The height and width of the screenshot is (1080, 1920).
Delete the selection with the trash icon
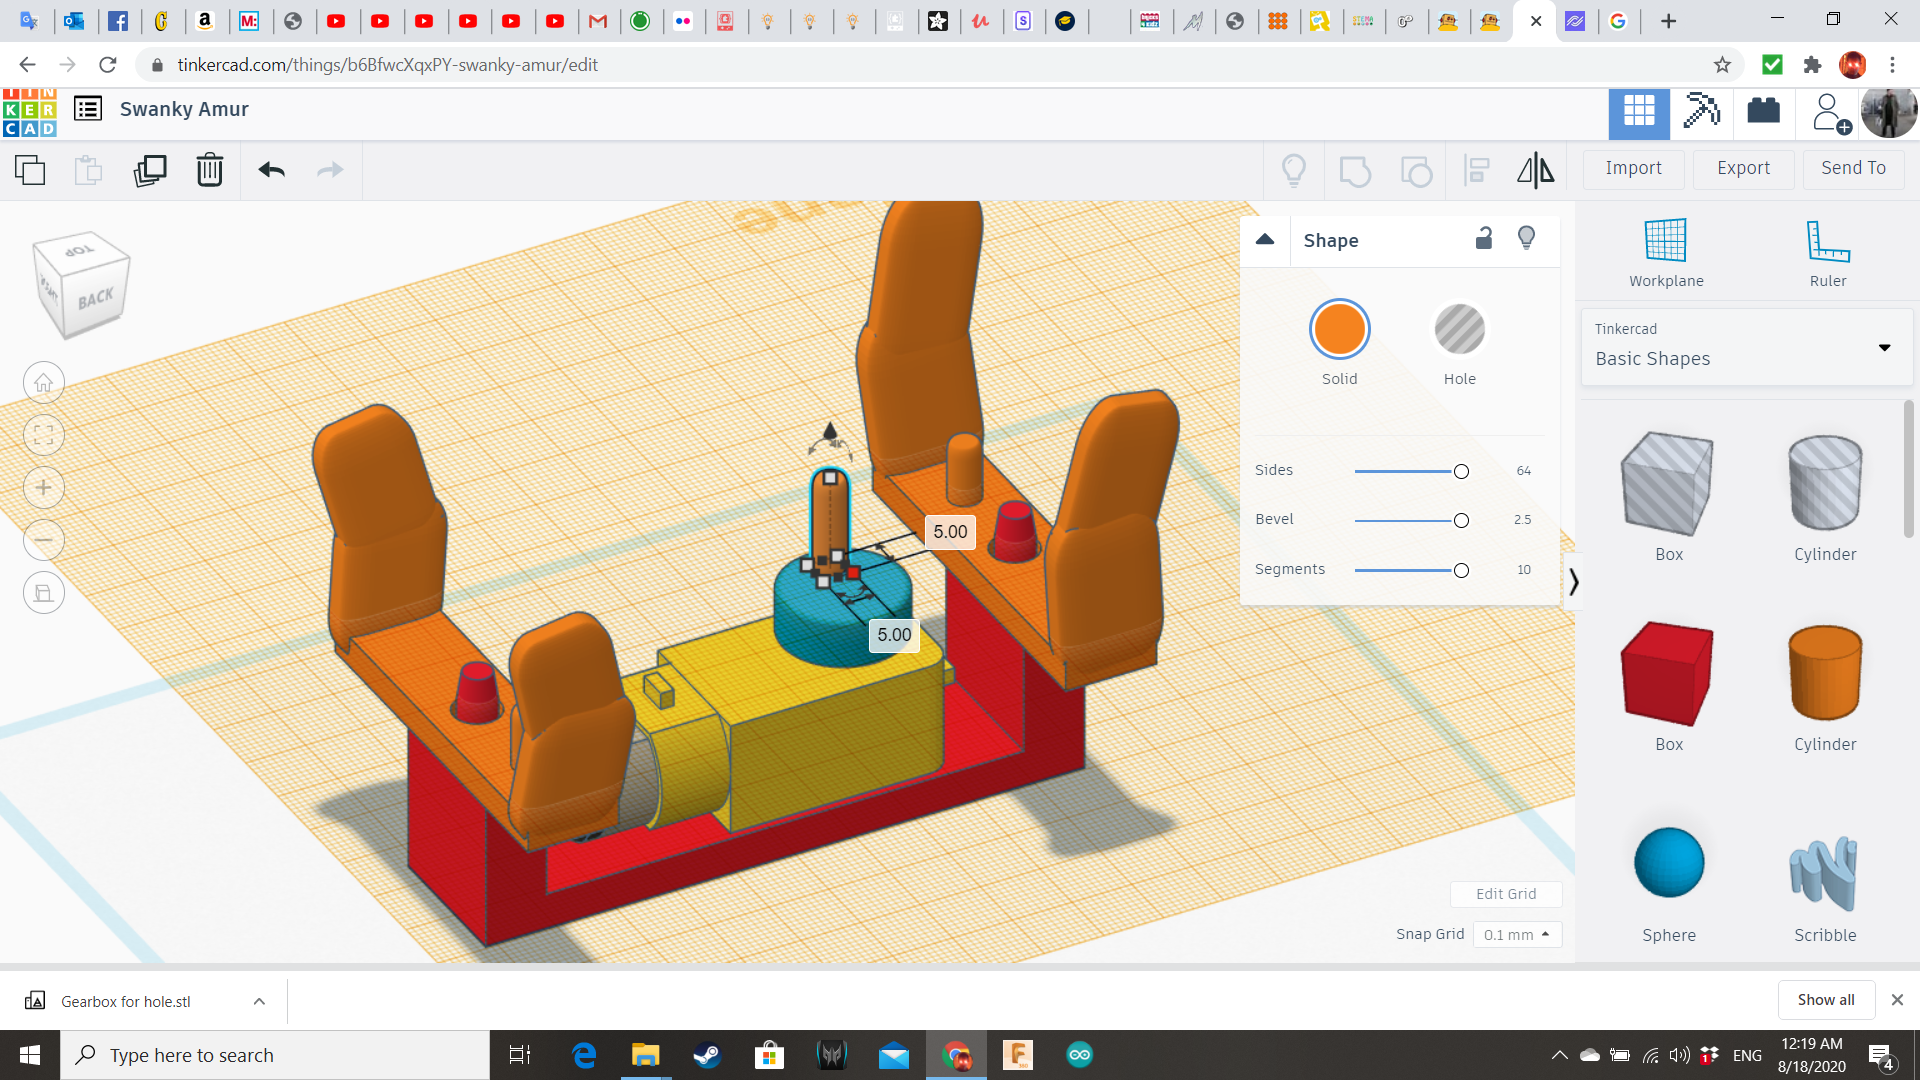point(209,170)
